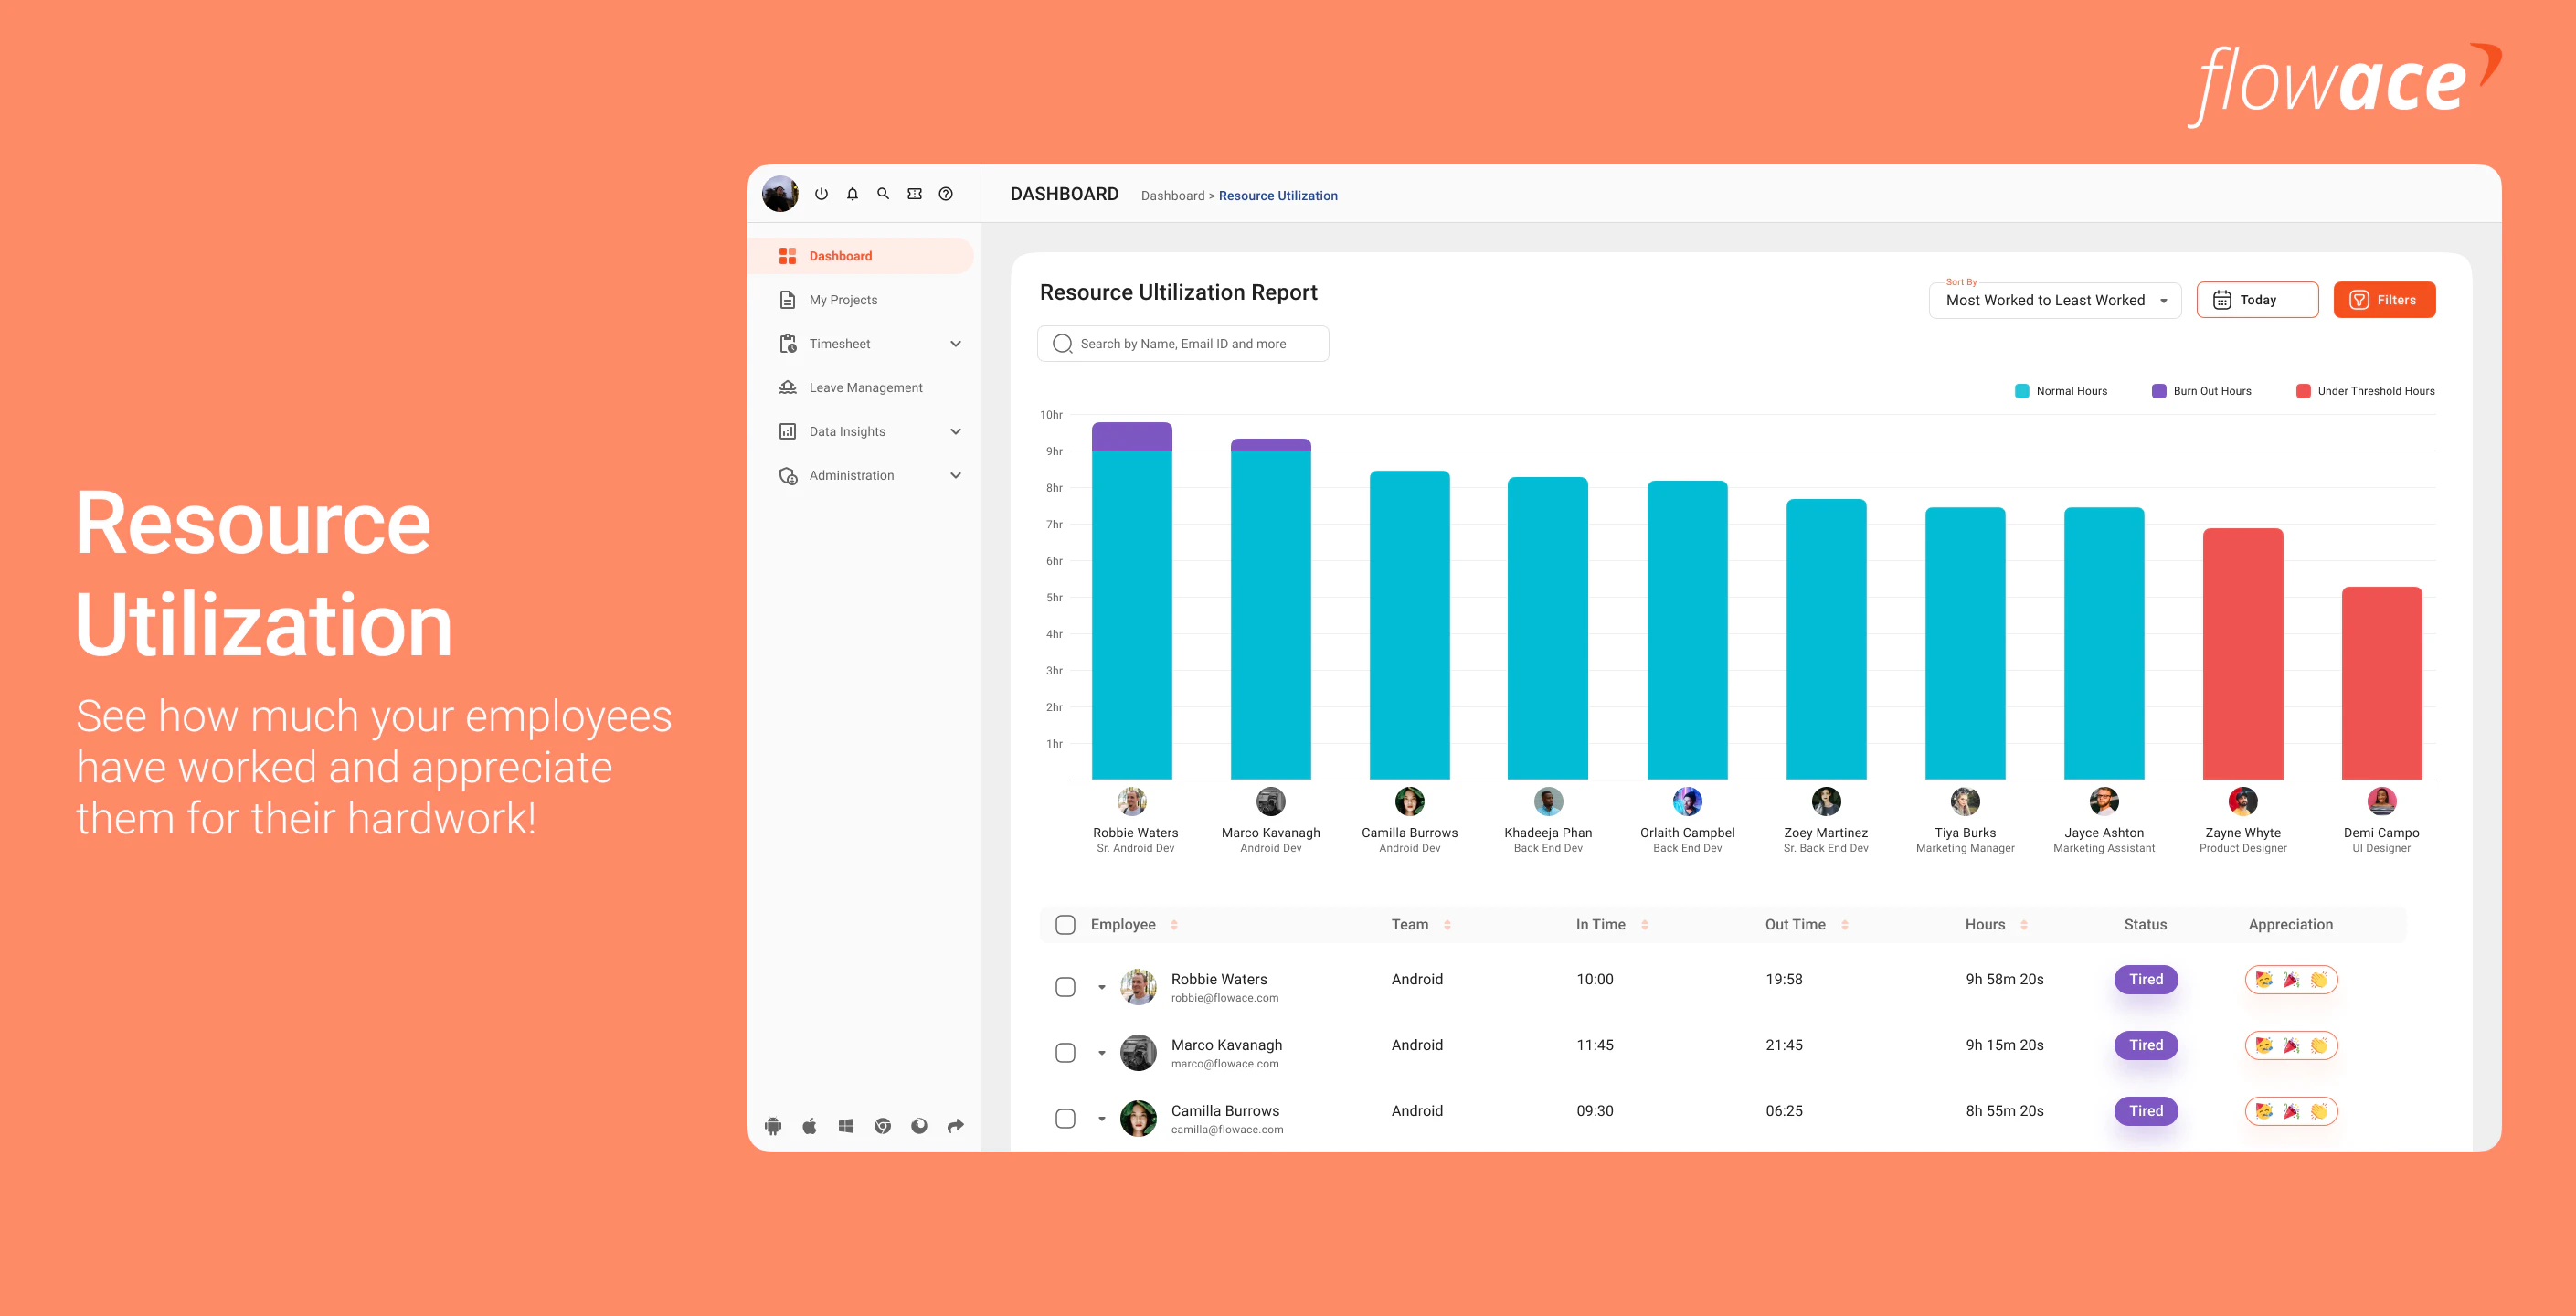Check the checkbox next to Robbie Waters
The height and width of the screenshot is (1316, 2576).
pos(1065,986)
